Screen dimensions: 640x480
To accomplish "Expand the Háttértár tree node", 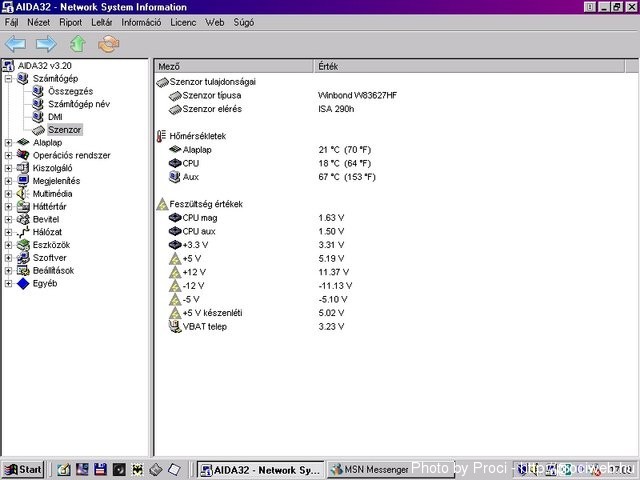I will [8, 207].
